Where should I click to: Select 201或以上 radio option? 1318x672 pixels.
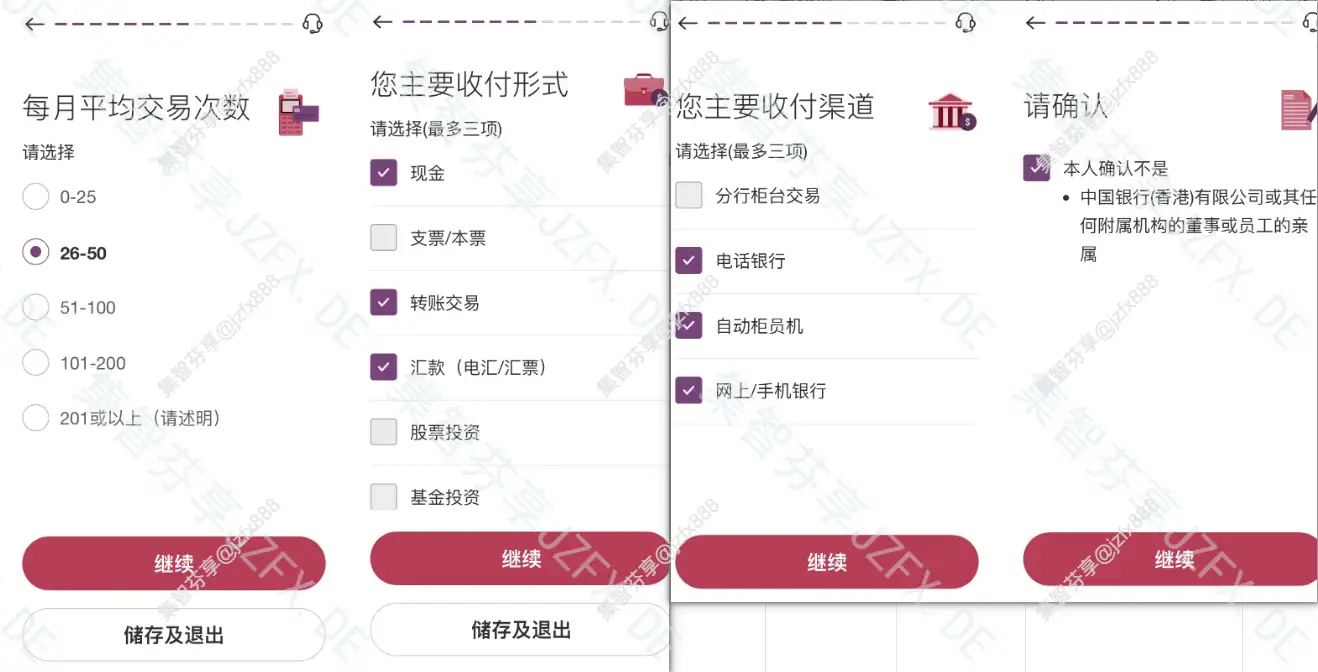(36, 418)
